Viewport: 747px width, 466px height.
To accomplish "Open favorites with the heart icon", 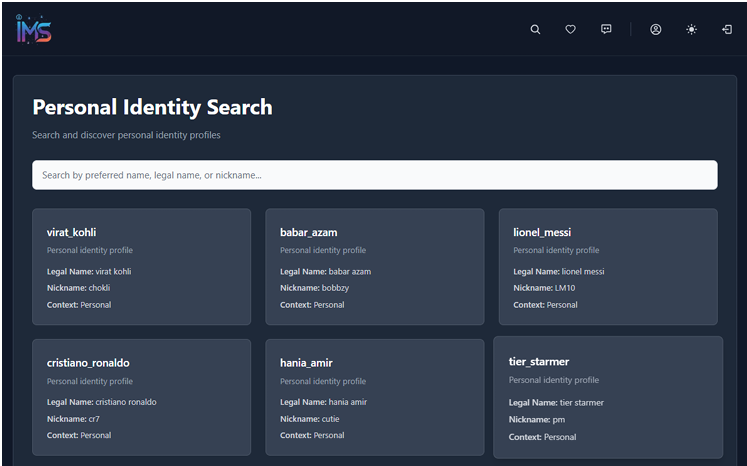I will click(570, 30).
